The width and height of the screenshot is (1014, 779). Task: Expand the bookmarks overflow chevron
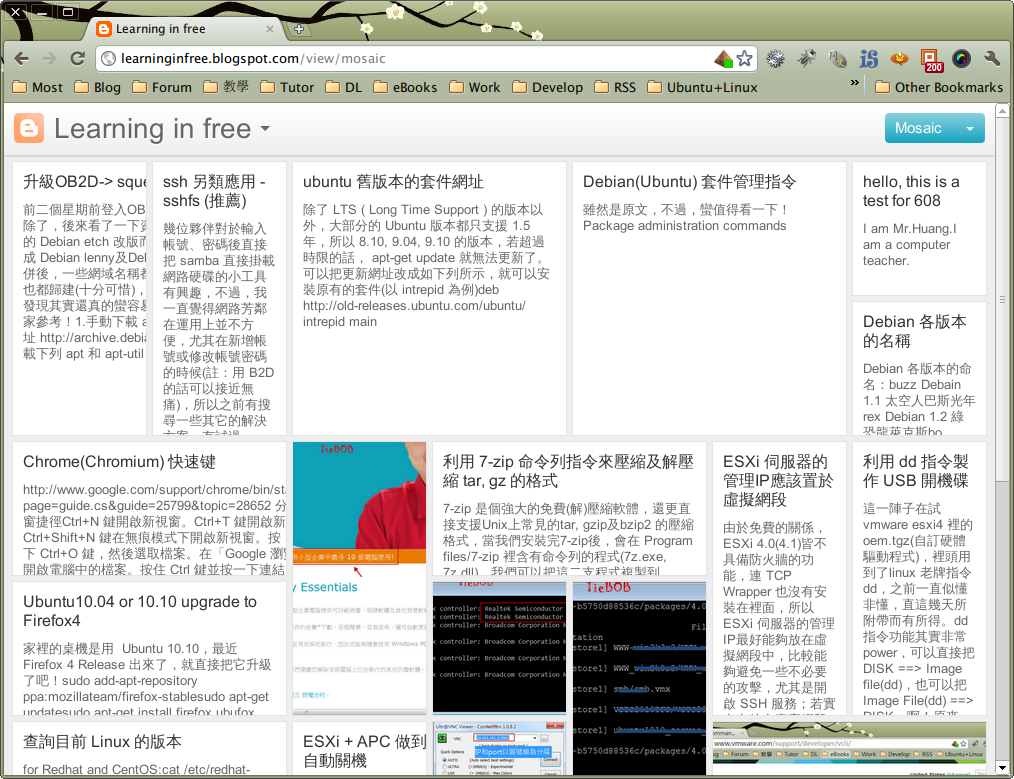[855, 83]
